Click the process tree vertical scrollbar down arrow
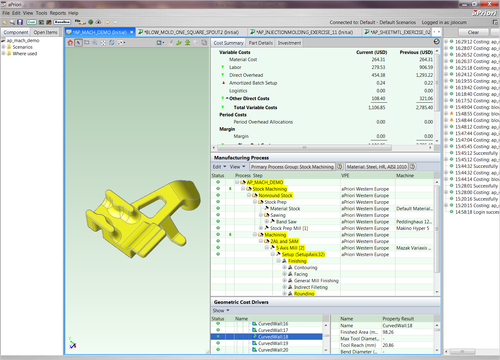Viewport: 500px width, 360px height. click(x=437, y=292)
